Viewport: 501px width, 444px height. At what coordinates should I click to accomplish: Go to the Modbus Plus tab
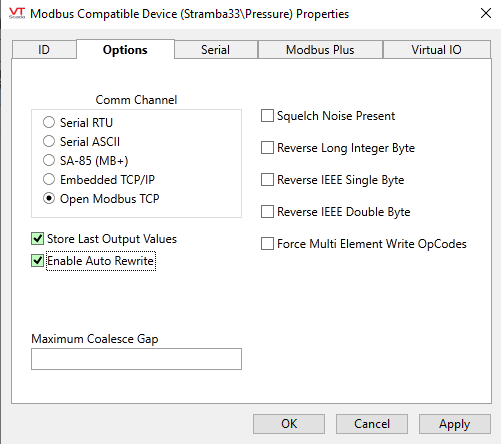320,50
